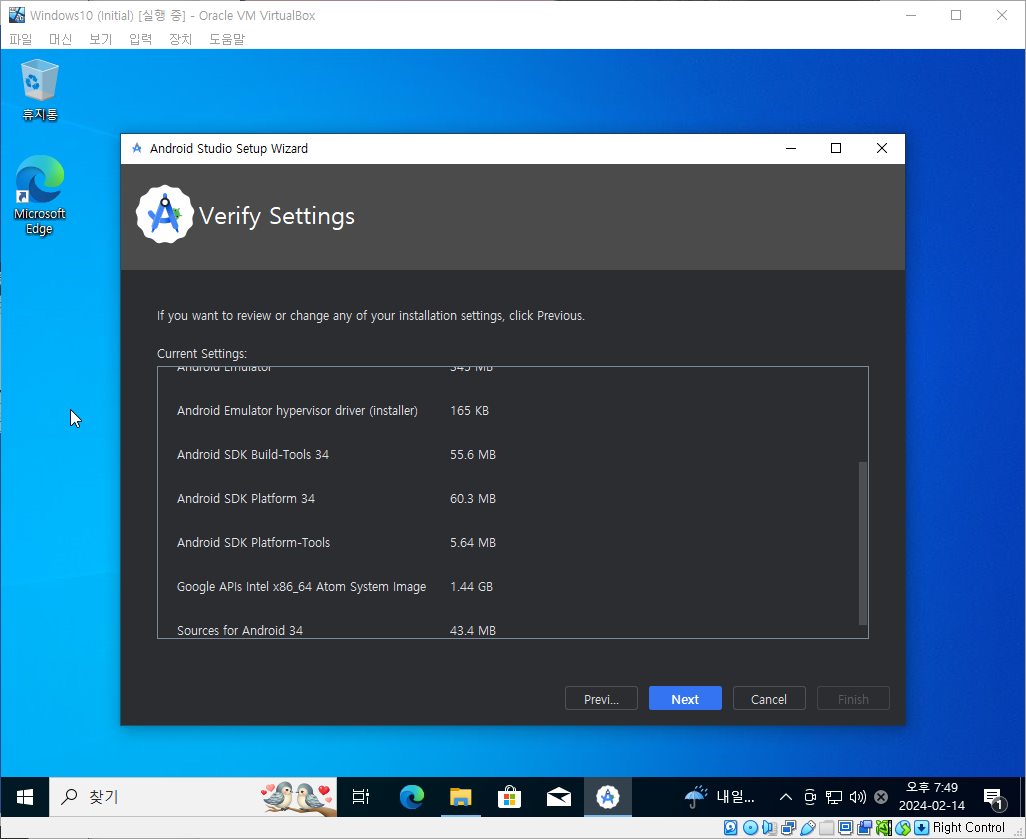1026x839 pixels.
Task: Click the 43.4 MB size value
Action: (472, 630)
